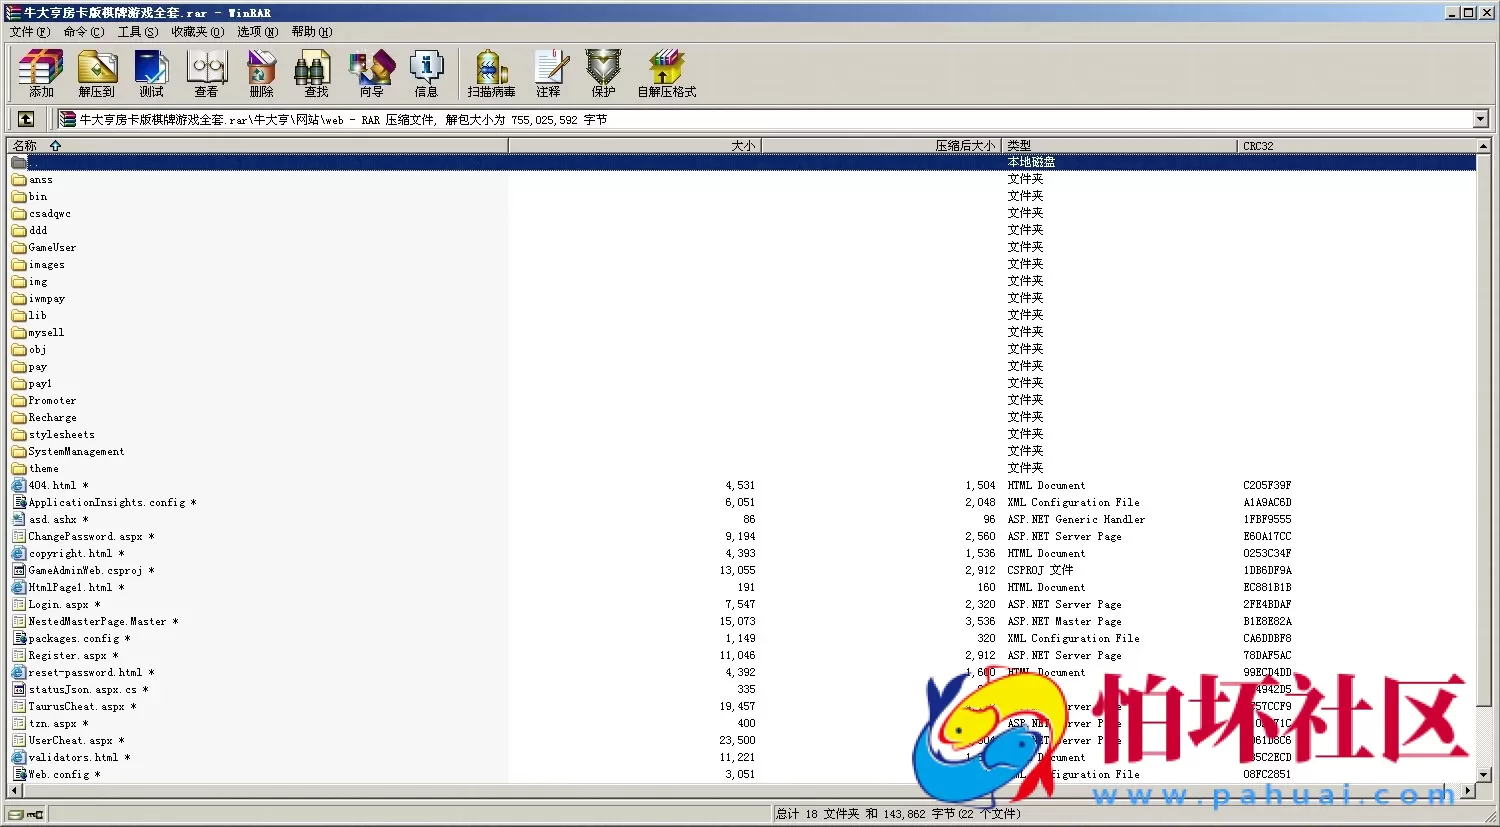The height and width of the screenshot is (827, 1500).
Task: Launch the 向导 (Wizard) tool
Action: pyautogui.click(x=371, y=73)
